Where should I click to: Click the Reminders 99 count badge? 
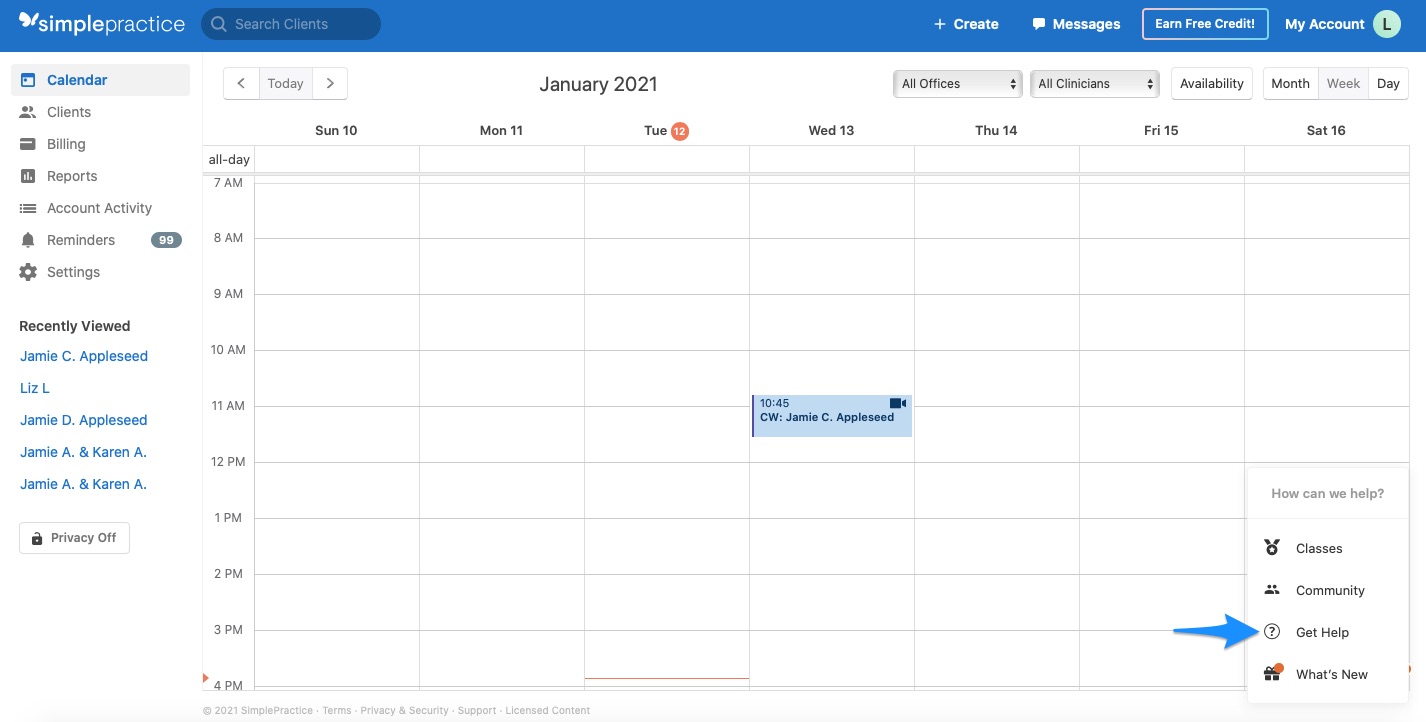(166, 240)
